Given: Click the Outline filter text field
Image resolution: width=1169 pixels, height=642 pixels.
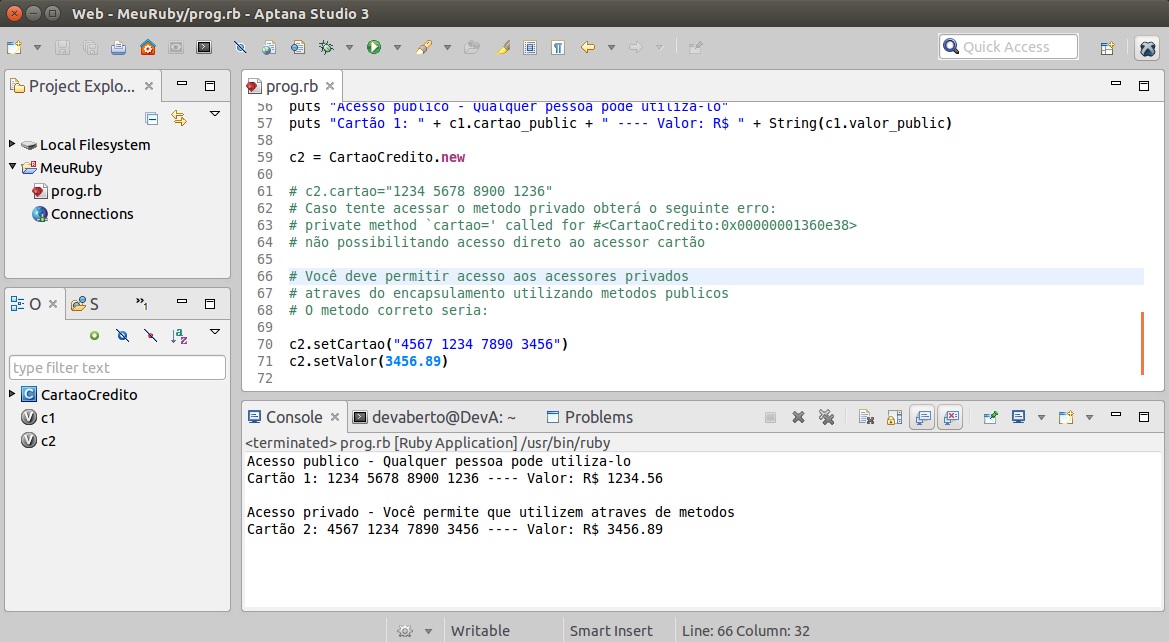Looking at the screenshot, I should [x=117, y=368].
